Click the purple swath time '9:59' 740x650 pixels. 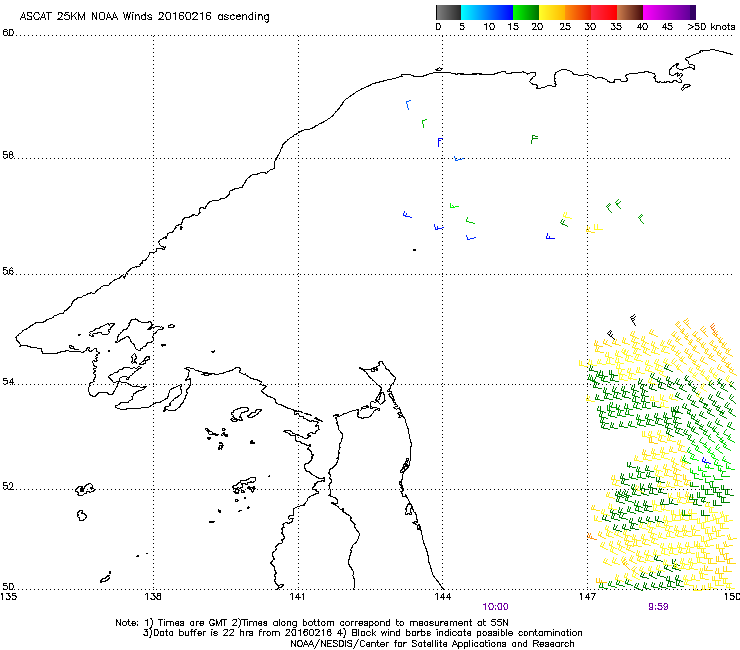coord(658,607)
